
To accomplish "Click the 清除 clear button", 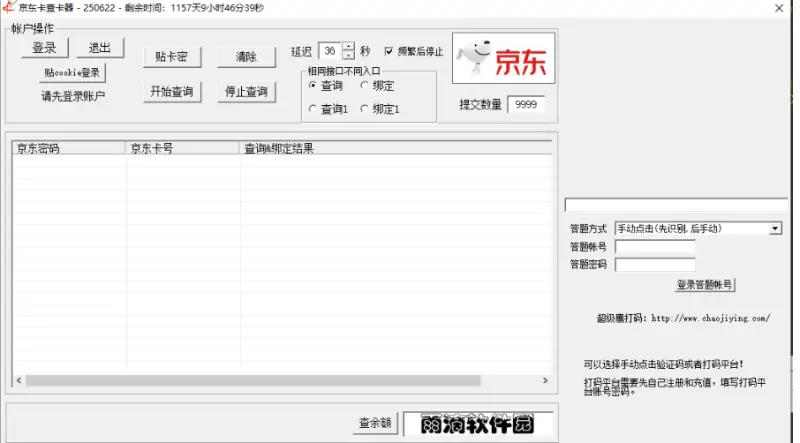I will (246, 57).
